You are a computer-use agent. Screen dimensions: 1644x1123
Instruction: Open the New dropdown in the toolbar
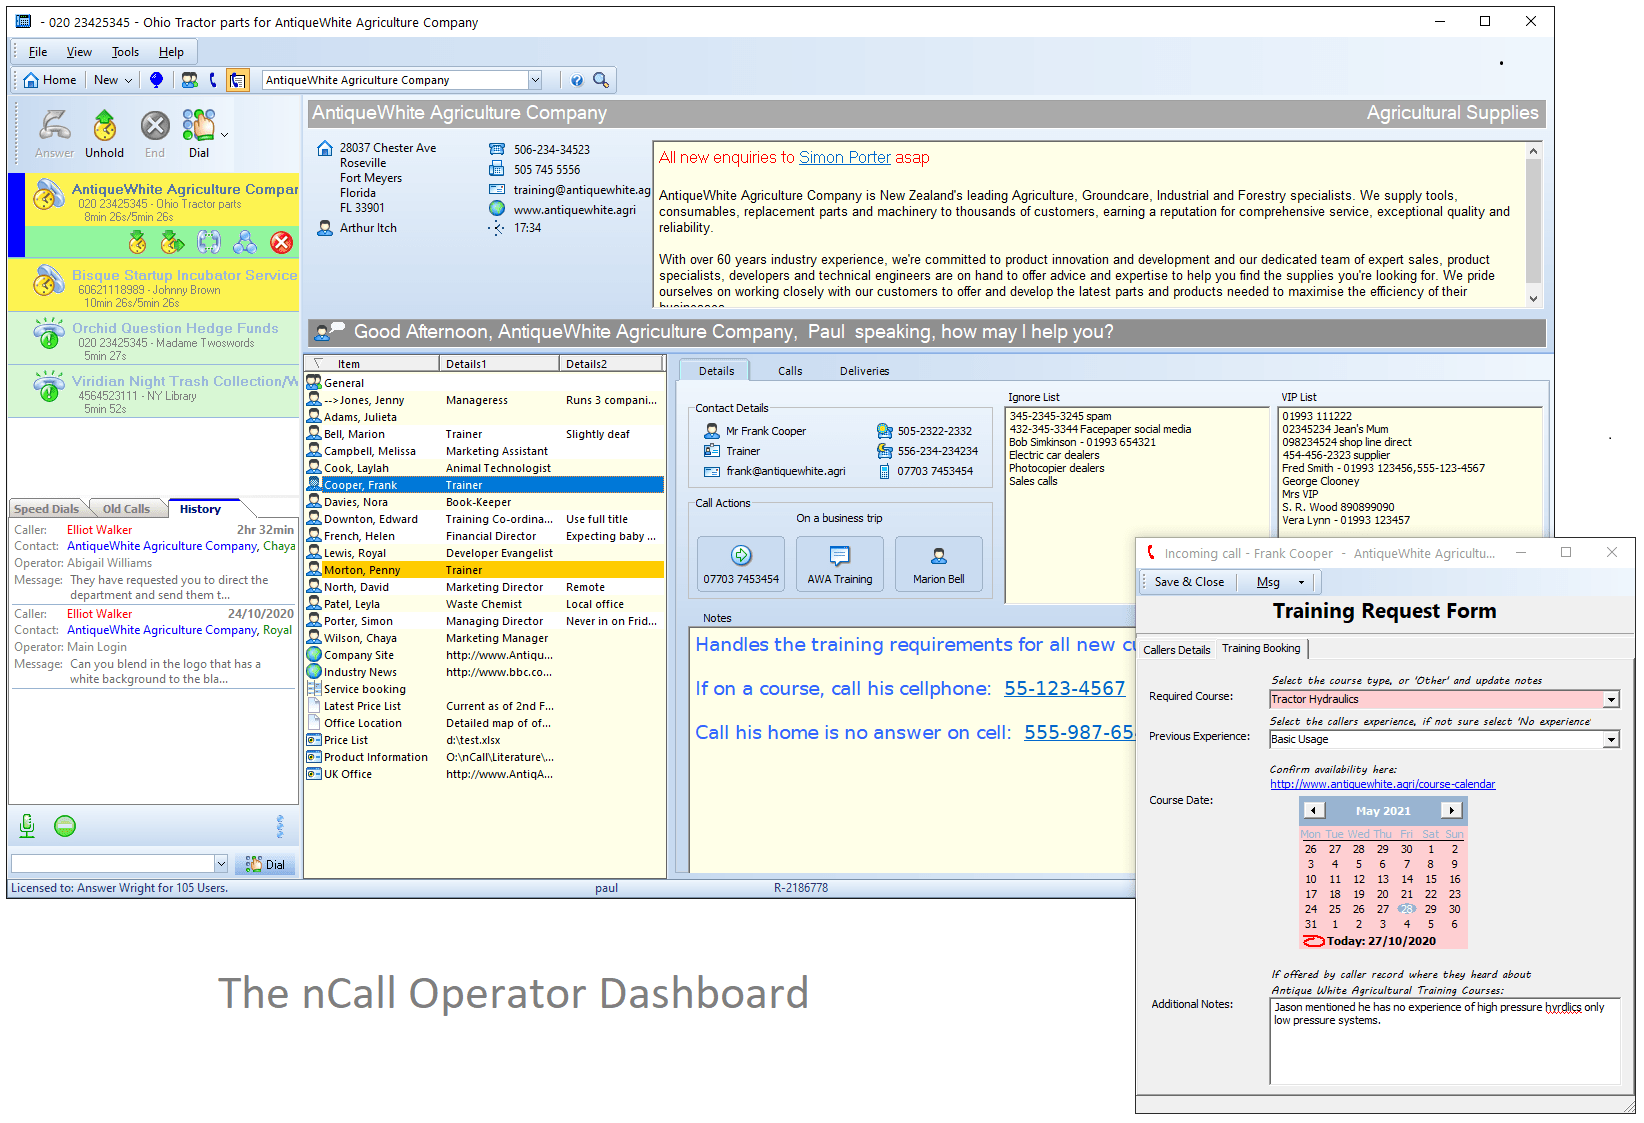(x=113, y=80)
